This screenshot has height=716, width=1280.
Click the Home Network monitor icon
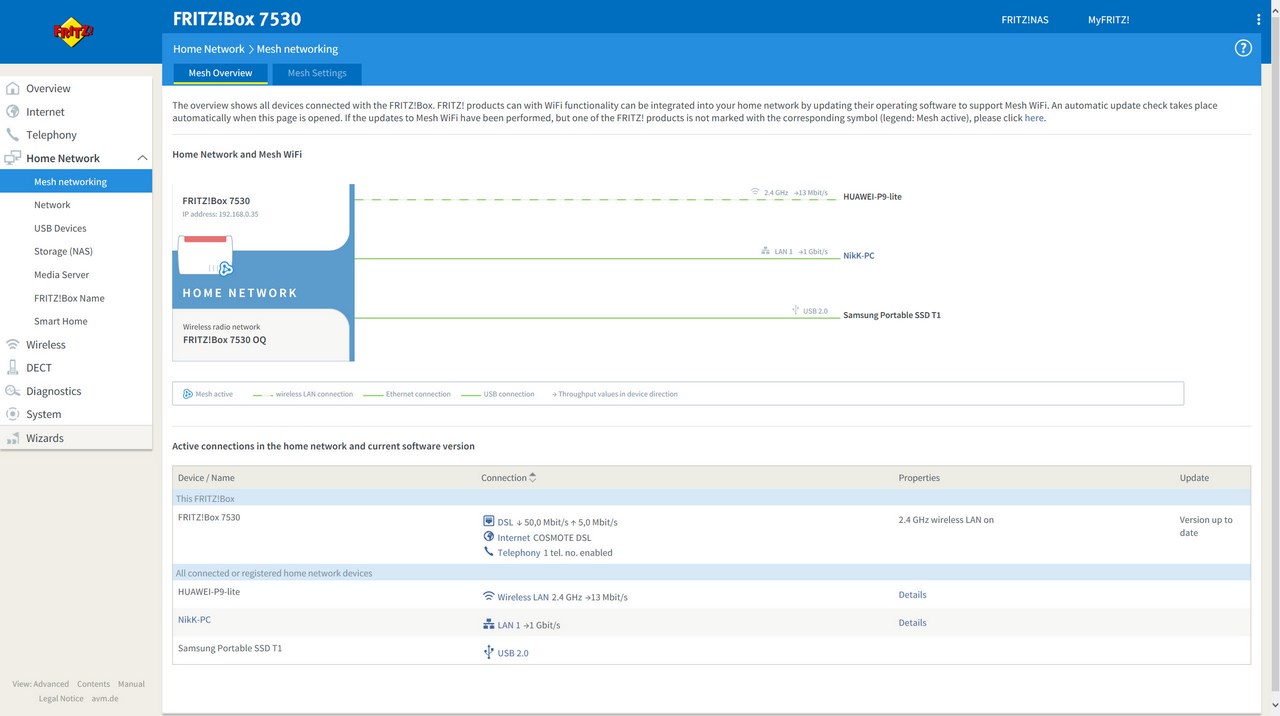pyautogui.click(x=13, y=158)
